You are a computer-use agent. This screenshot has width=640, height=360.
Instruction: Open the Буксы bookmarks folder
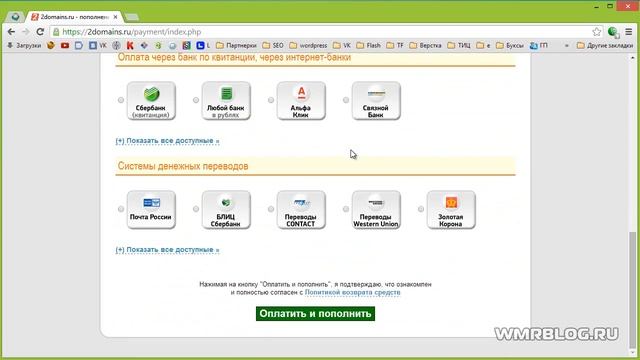point(510,45)
